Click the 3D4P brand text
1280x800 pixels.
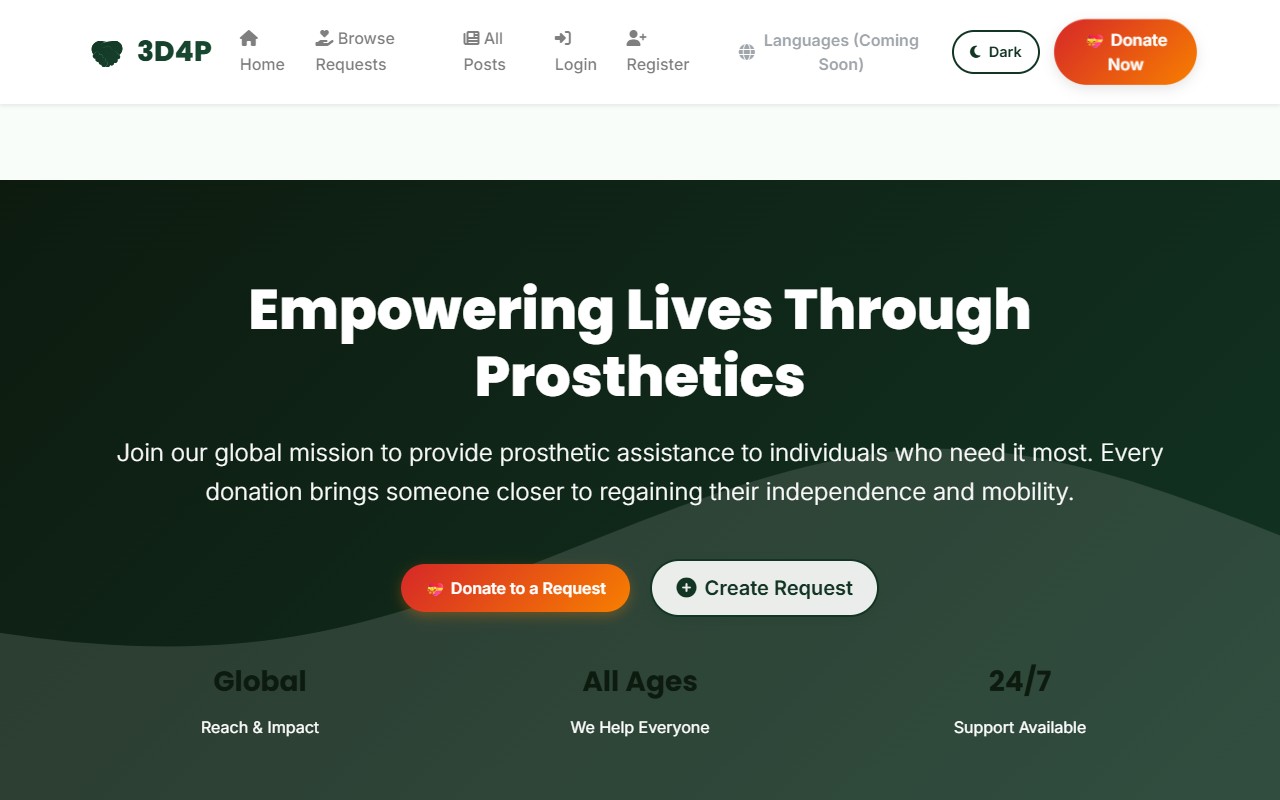pos(174,52)
